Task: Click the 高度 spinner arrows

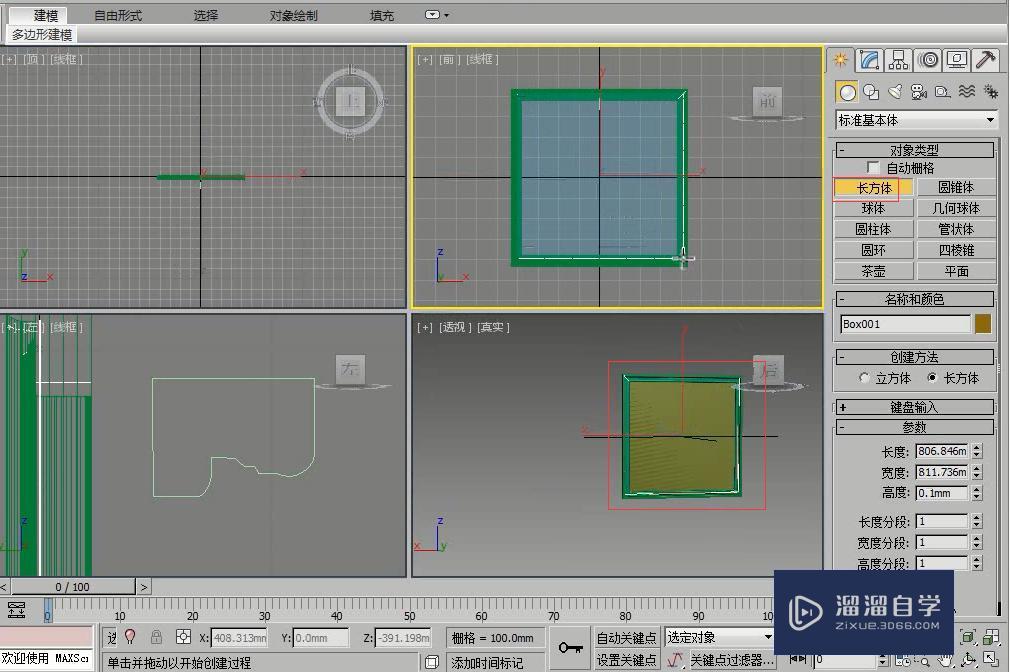Action: (977, 493)
